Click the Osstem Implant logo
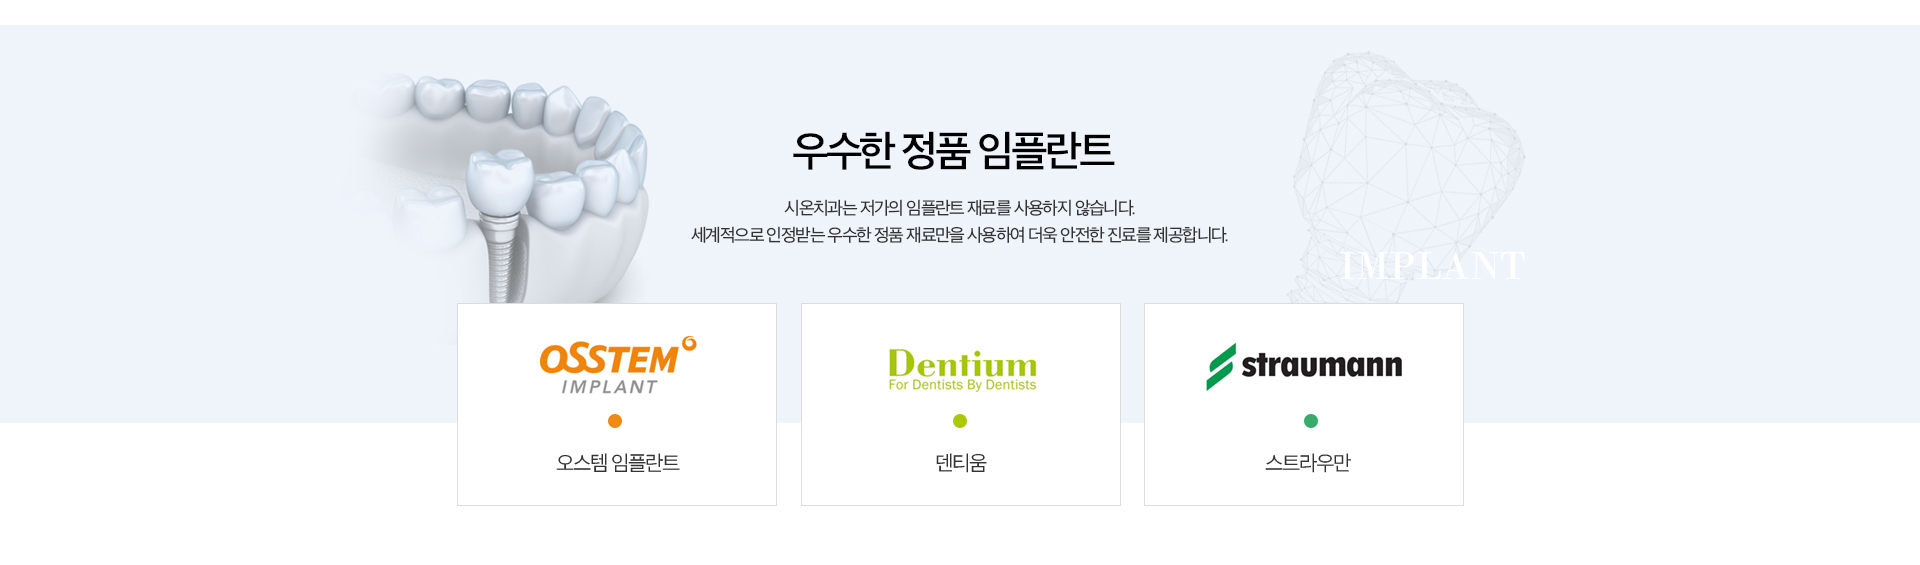 618,366
